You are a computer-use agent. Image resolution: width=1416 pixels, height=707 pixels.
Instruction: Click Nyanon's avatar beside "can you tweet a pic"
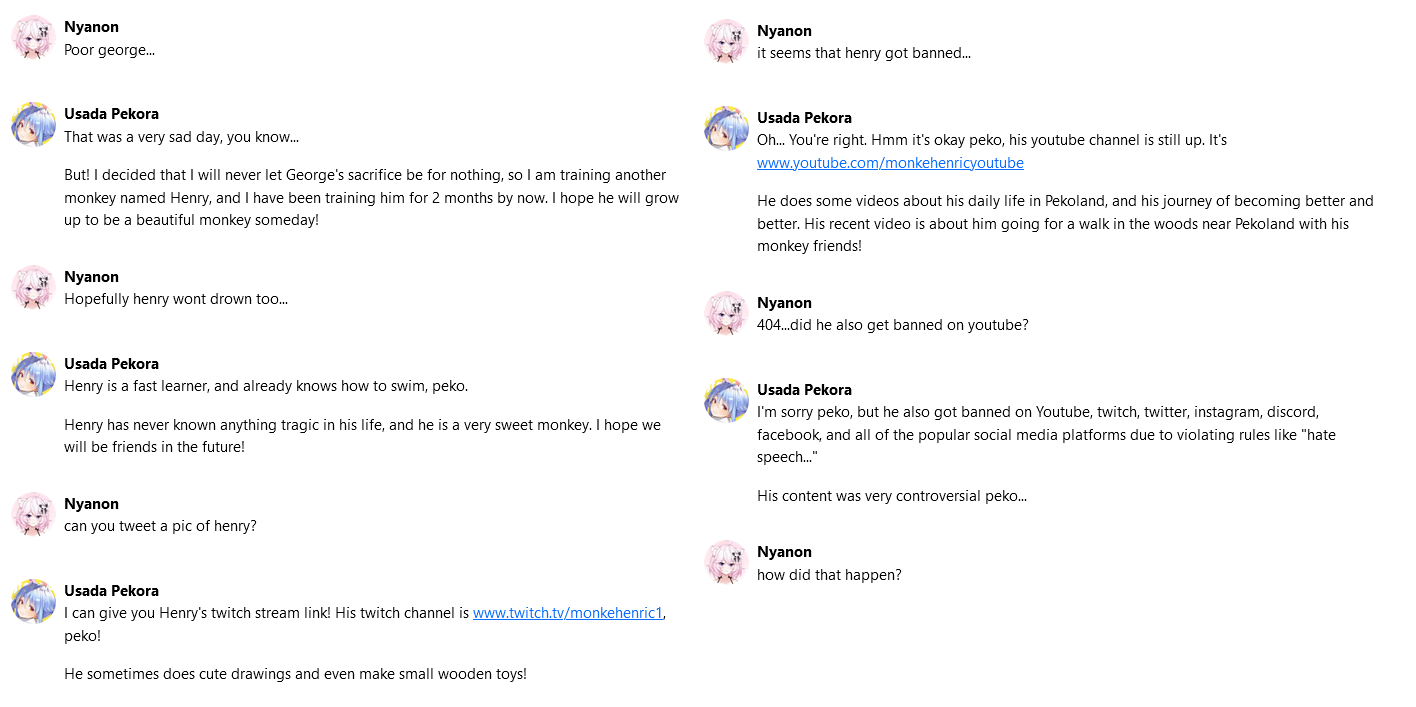[x=32, y=514]
